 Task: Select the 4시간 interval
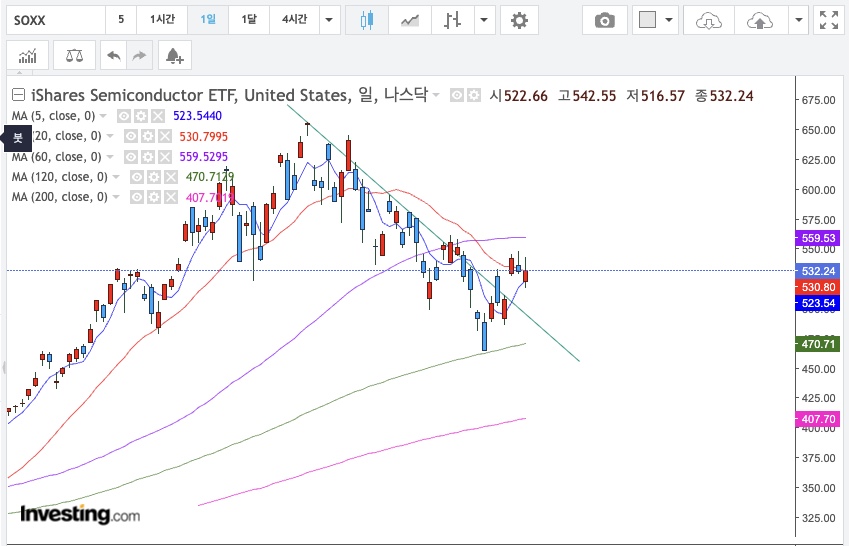[x=295, y=20]
